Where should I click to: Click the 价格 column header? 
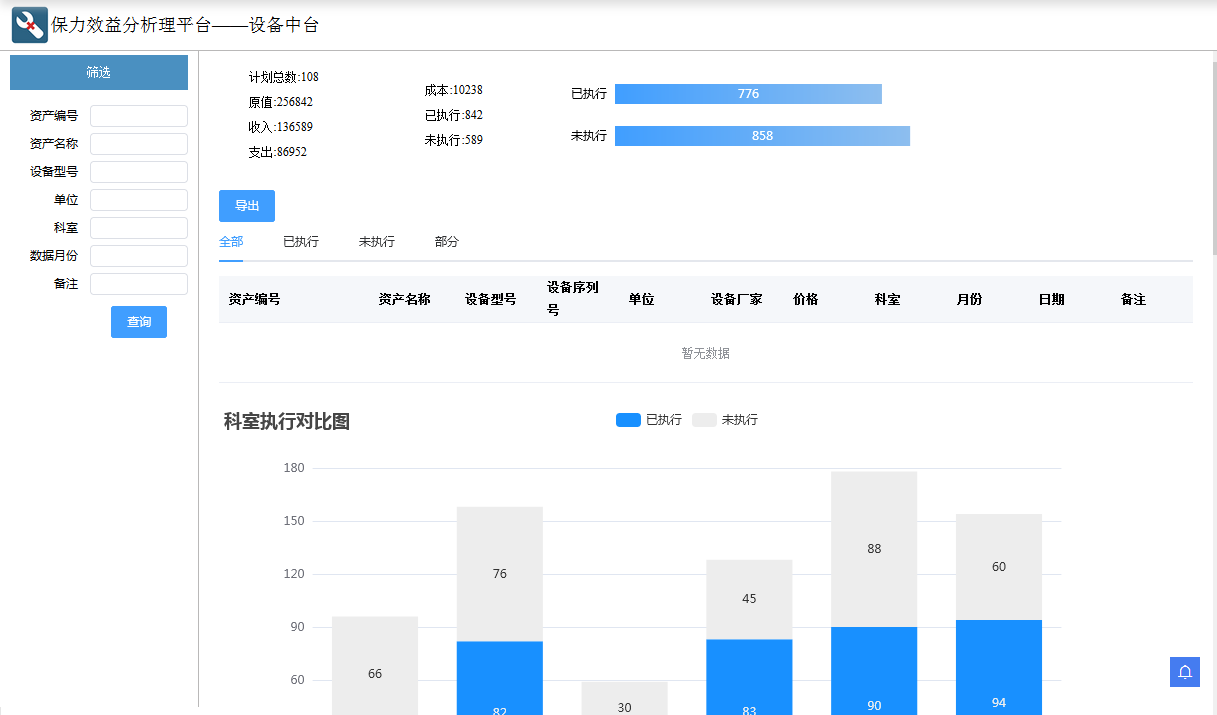click(x=806, y=299)
